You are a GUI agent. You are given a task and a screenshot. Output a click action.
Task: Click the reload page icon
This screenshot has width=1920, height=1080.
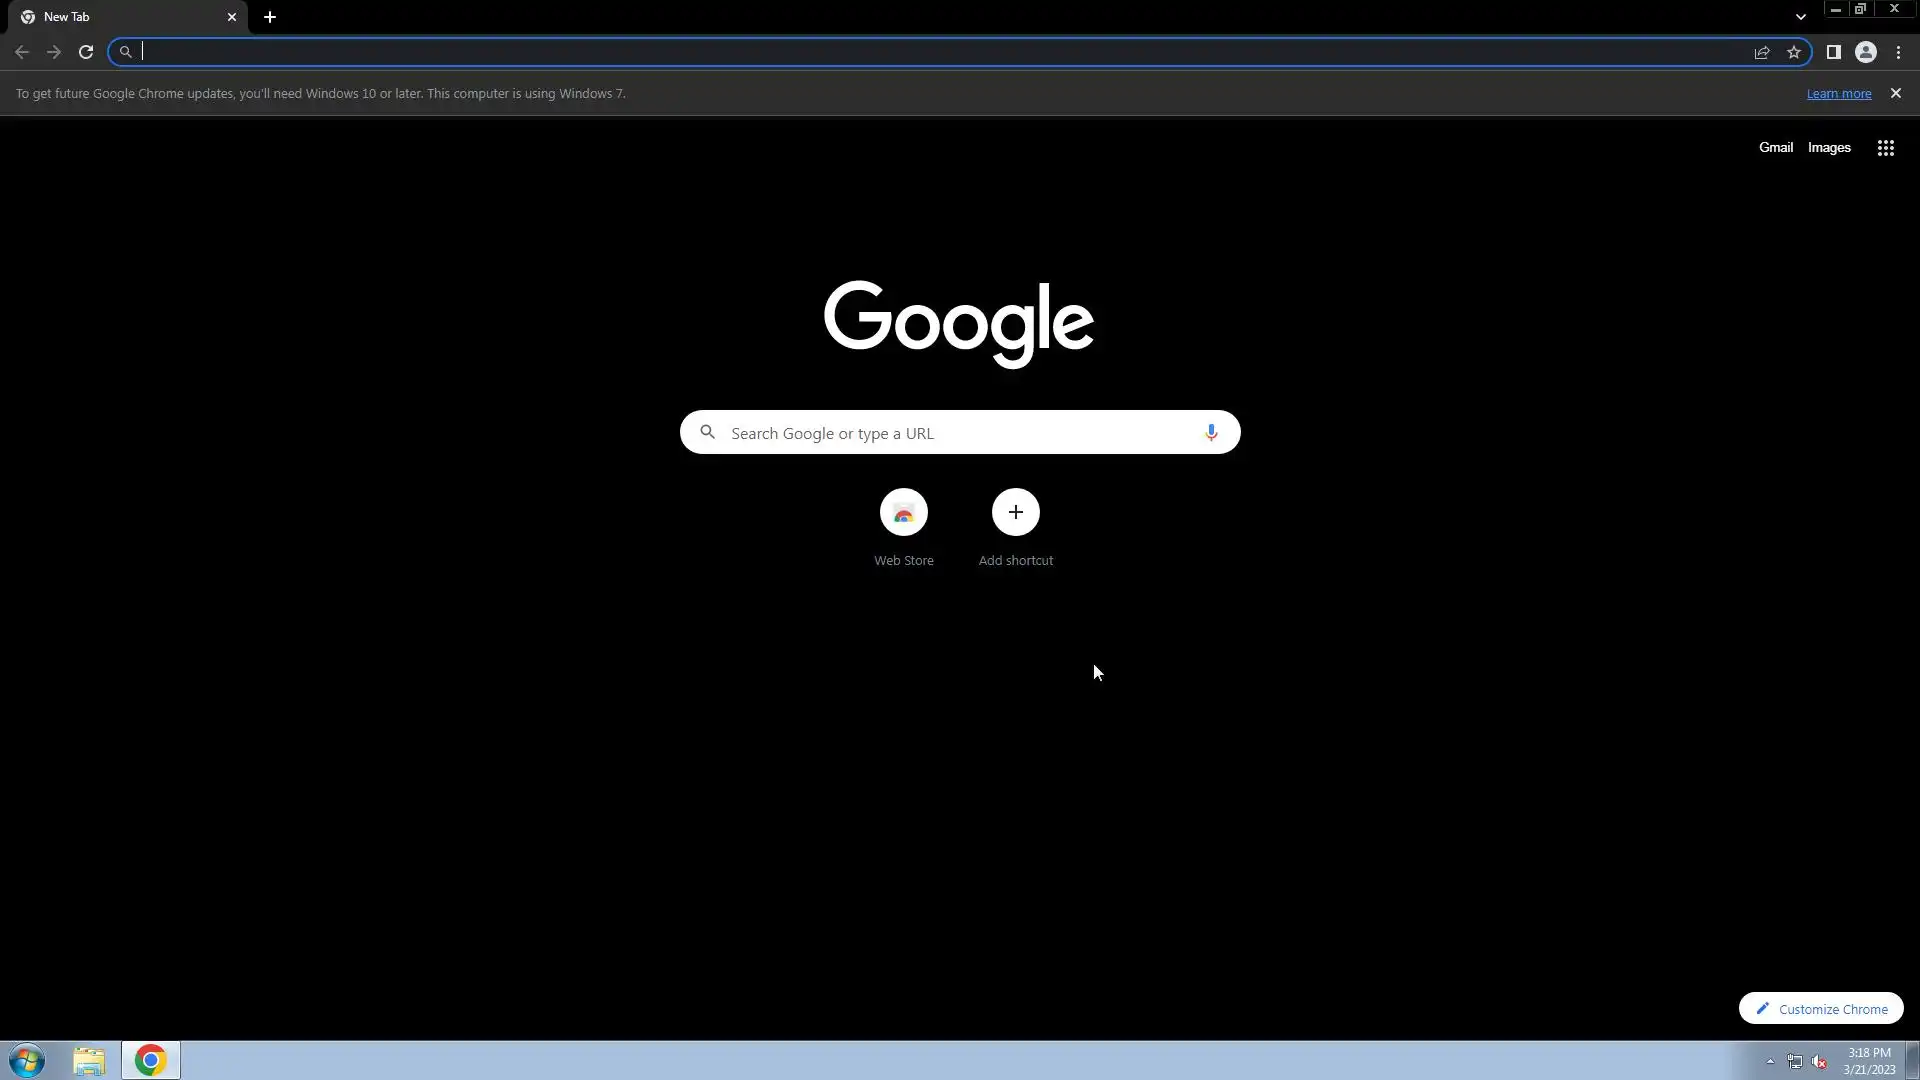pyautogui.click(x=86, y=52)
